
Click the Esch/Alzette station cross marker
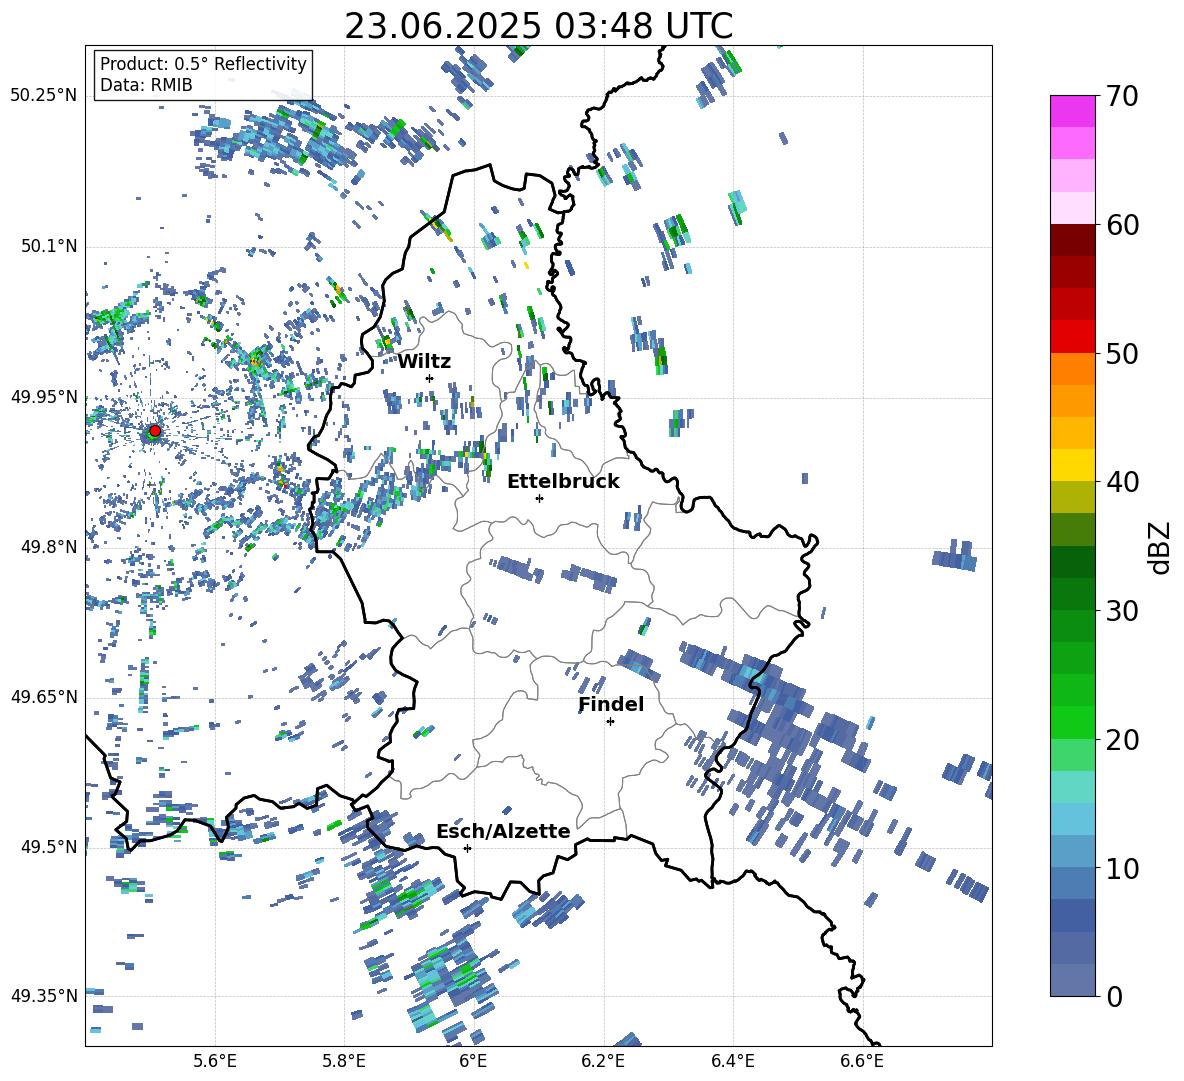(x=467, y=848)
